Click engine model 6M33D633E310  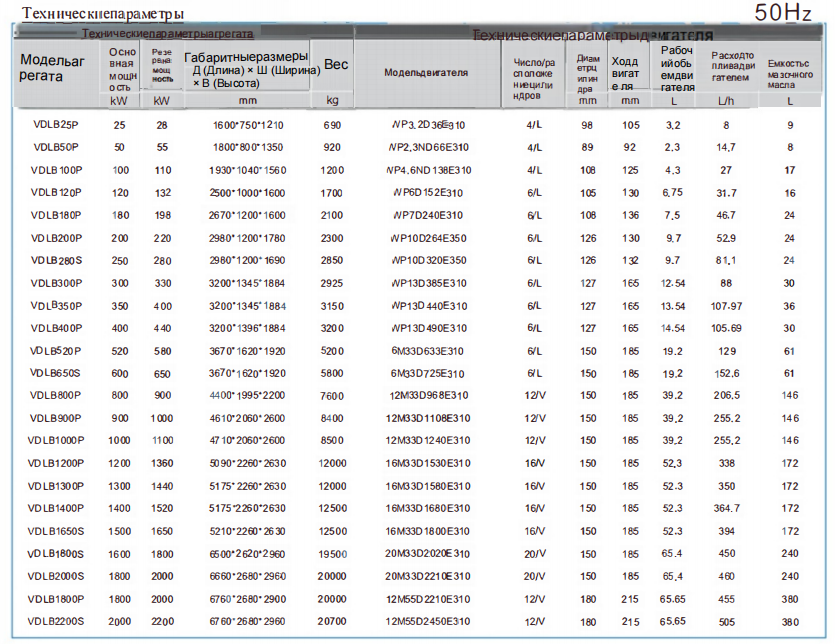click(x=427, y=351)
